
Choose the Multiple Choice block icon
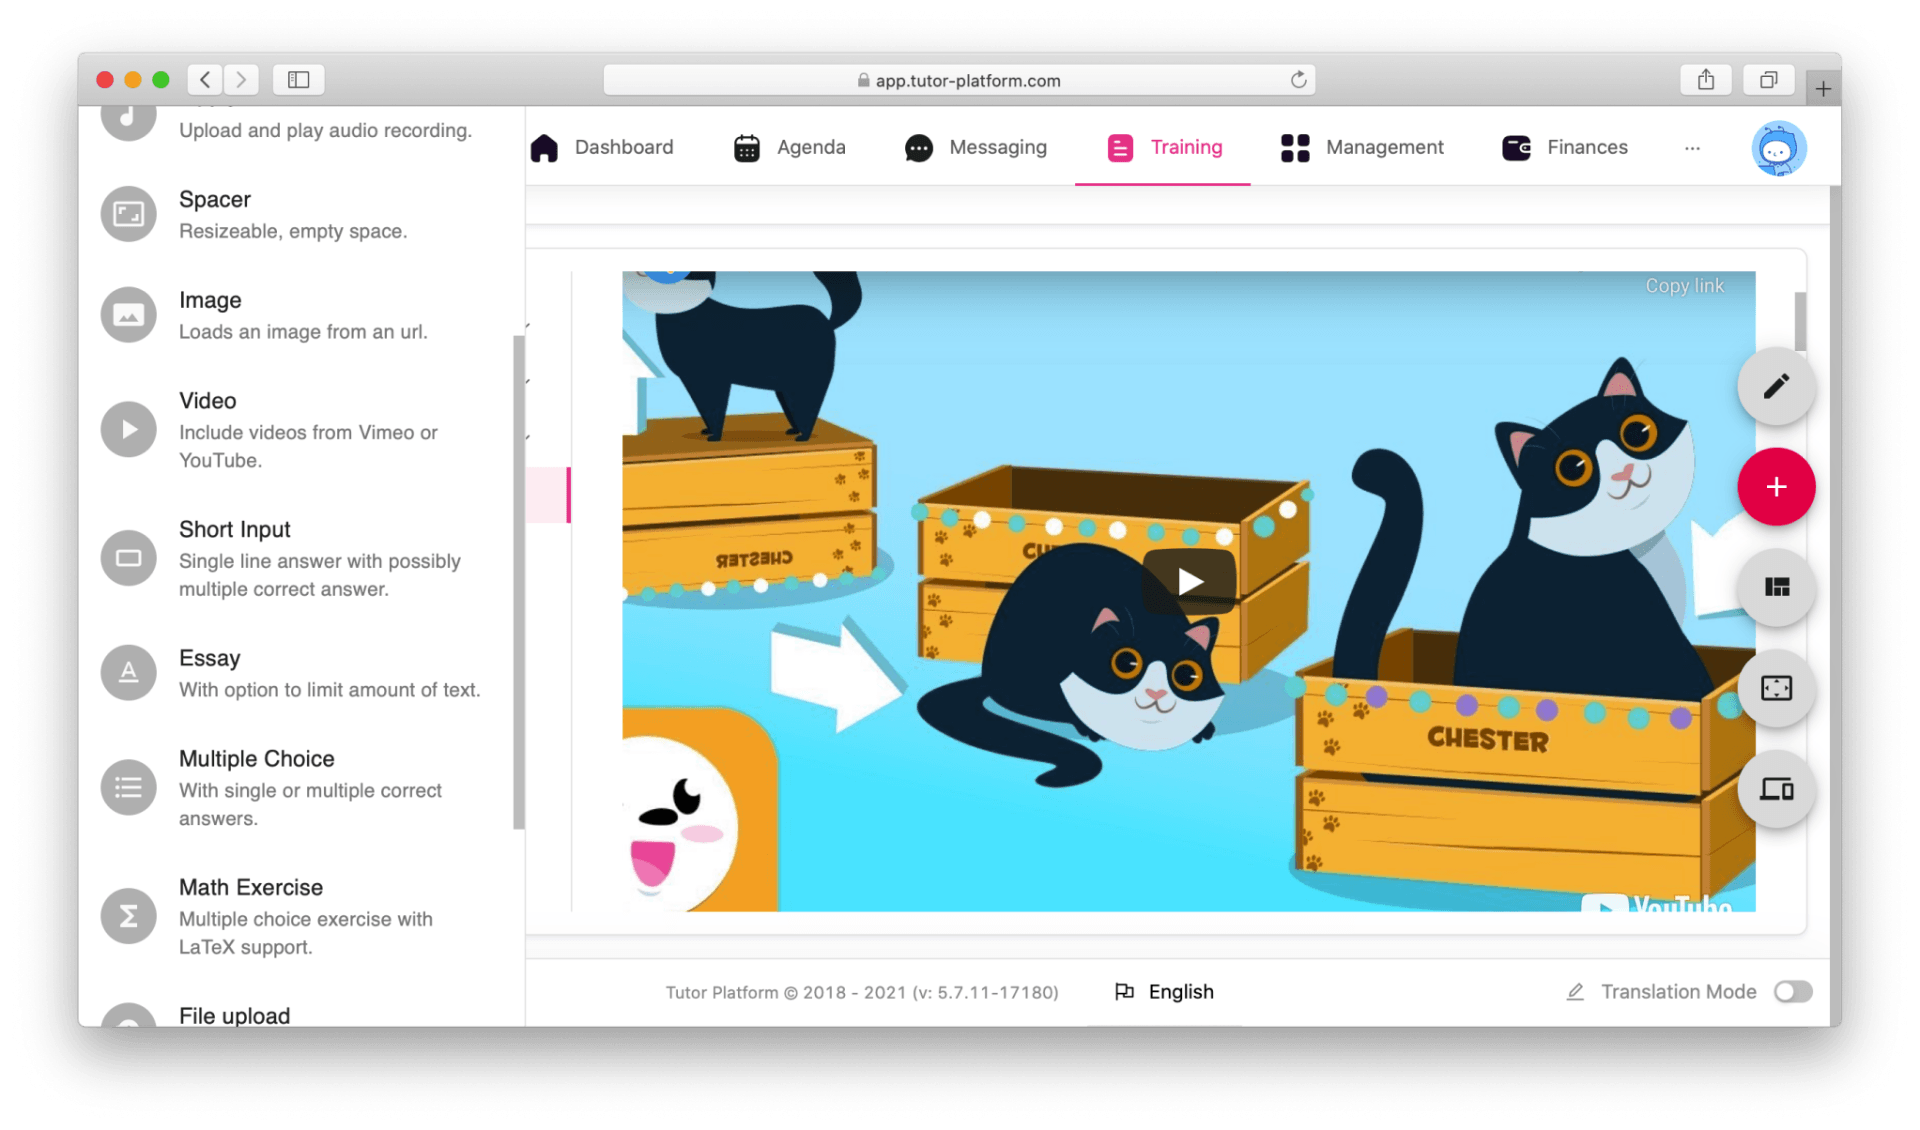[128, 787]
